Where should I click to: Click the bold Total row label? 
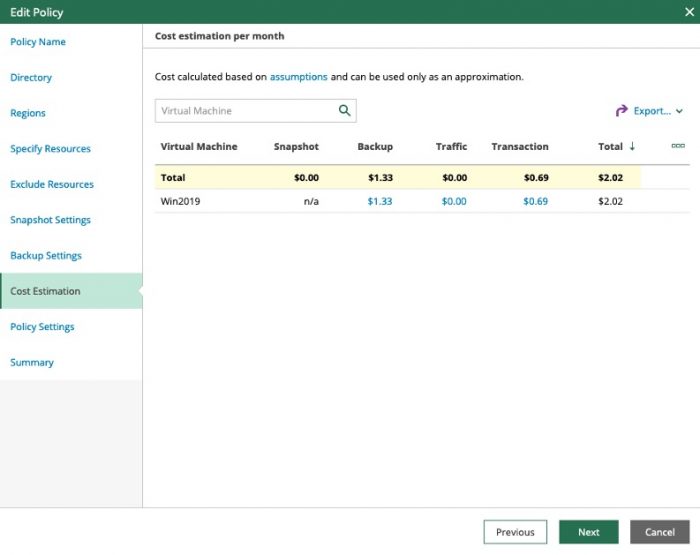pyautogui.click(x=173, y=178)
